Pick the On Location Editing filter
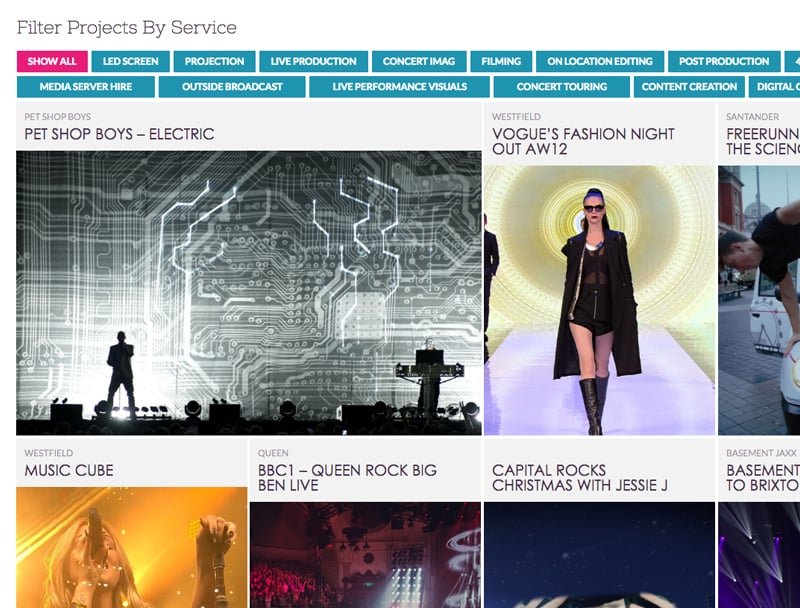The width and height of the screenshot is (800, 608). click(x=599, y=62)
